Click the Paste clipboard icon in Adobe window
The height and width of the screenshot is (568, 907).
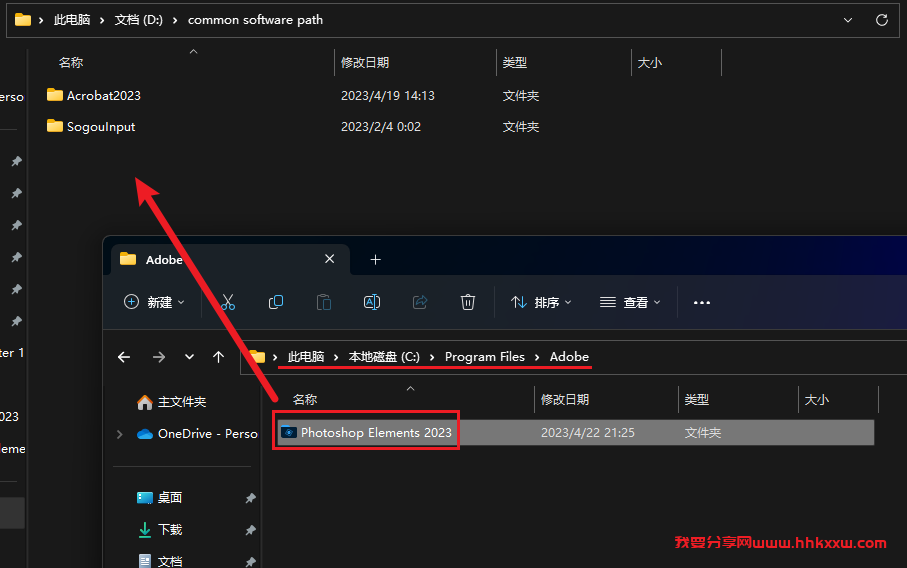point(324,302)
